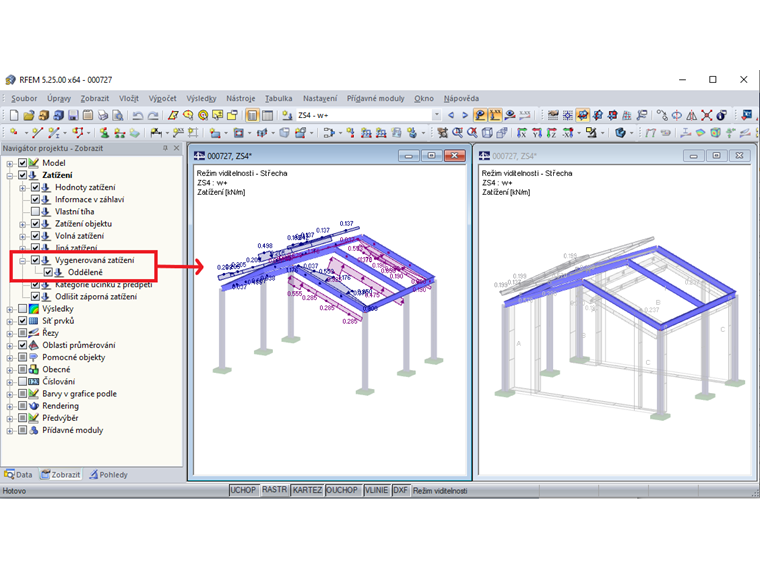The image size is (760, 570).
Task: Uncheck the Oddělené checkbox
Action: point(48,272)
